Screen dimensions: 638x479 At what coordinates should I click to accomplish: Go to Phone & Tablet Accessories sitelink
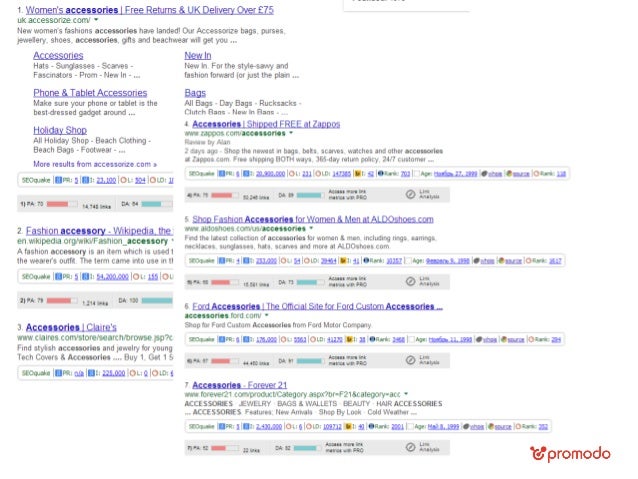point(90,93)
